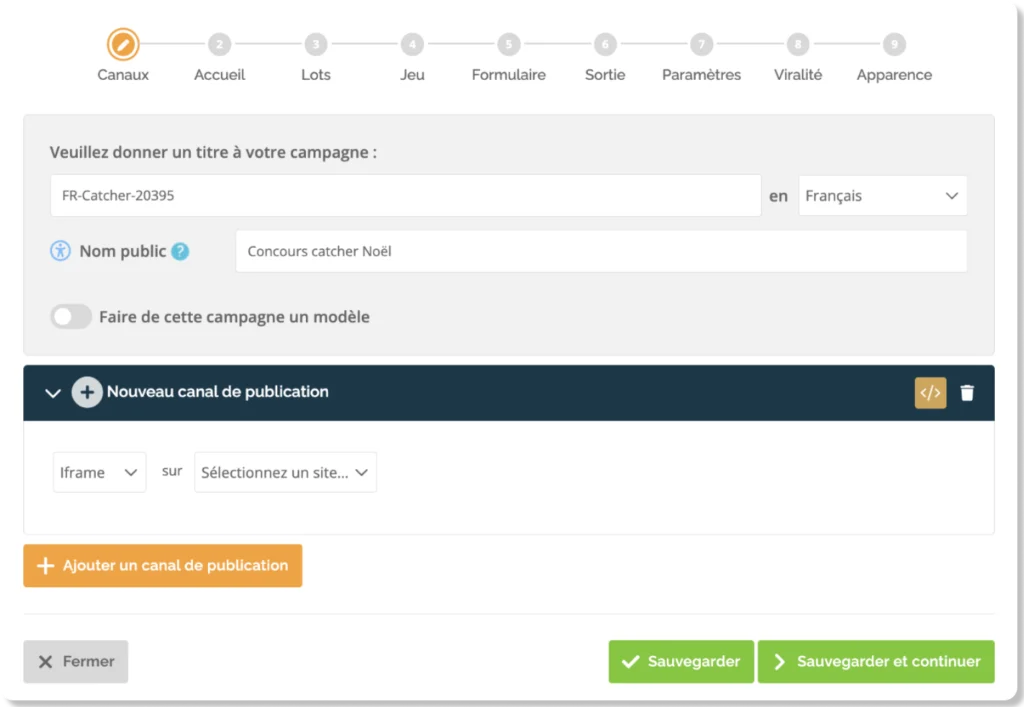
Task: Open the 'Sélectionnez un site' dropdown
Action: tap(285, 473)
